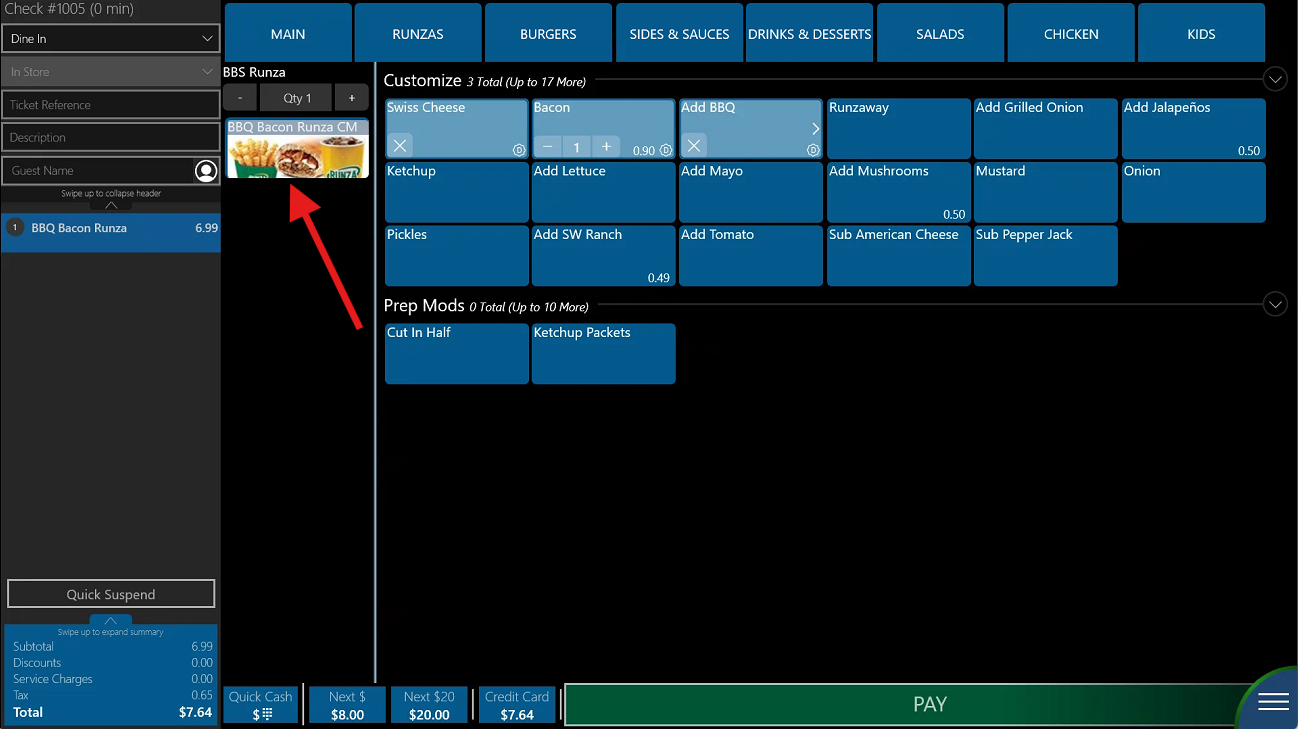
Task: Toggle the Runzaway modifier
Action: pyautogui.click(x=899, y=129)
